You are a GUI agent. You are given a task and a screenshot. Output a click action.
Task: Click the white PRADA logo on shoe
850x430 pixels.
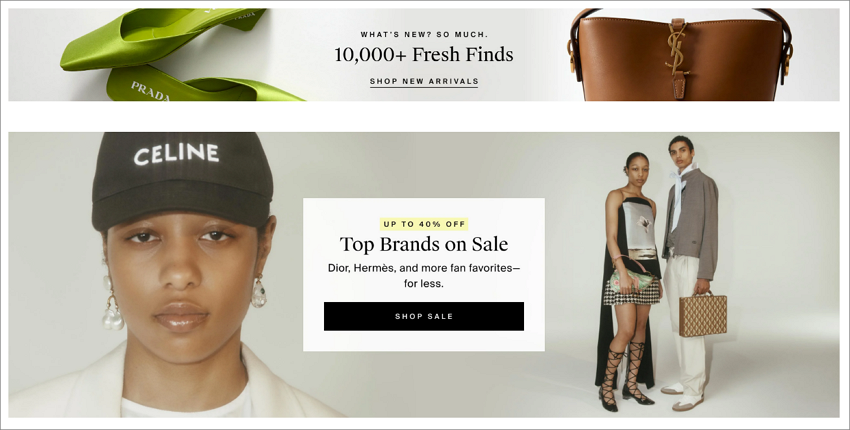150,91
